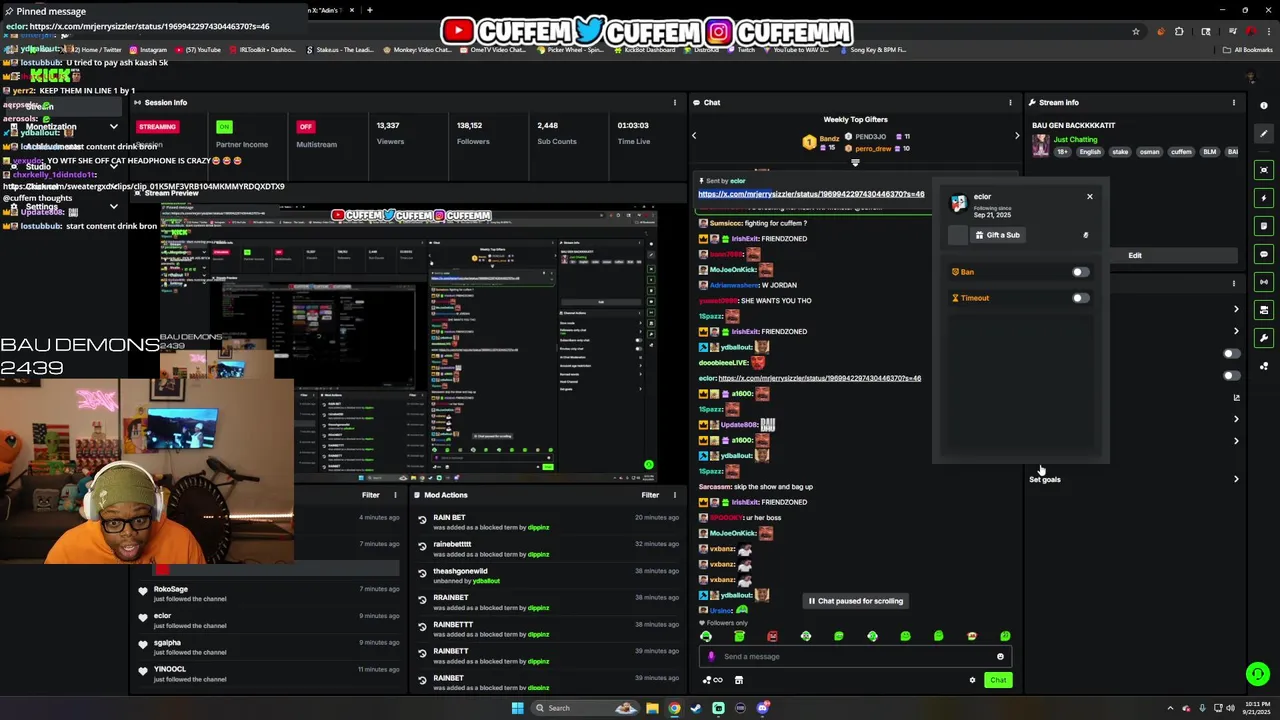
Task: Click Gift a Sub button
Action: 997,235
